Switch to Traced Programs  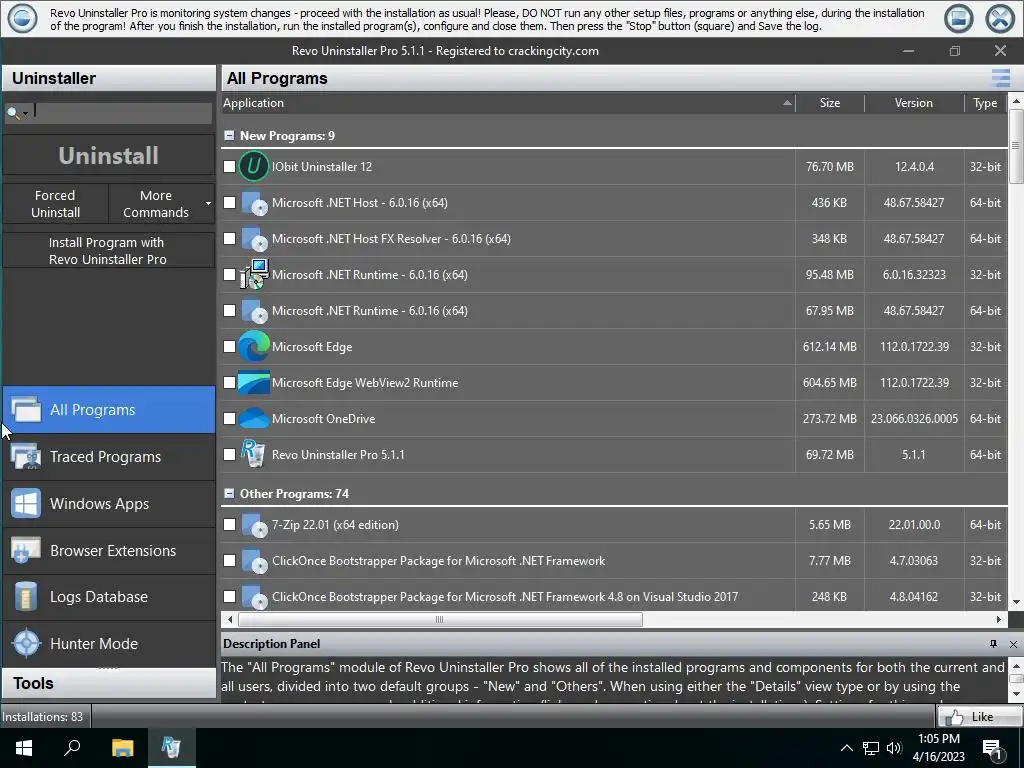(109, 456)
